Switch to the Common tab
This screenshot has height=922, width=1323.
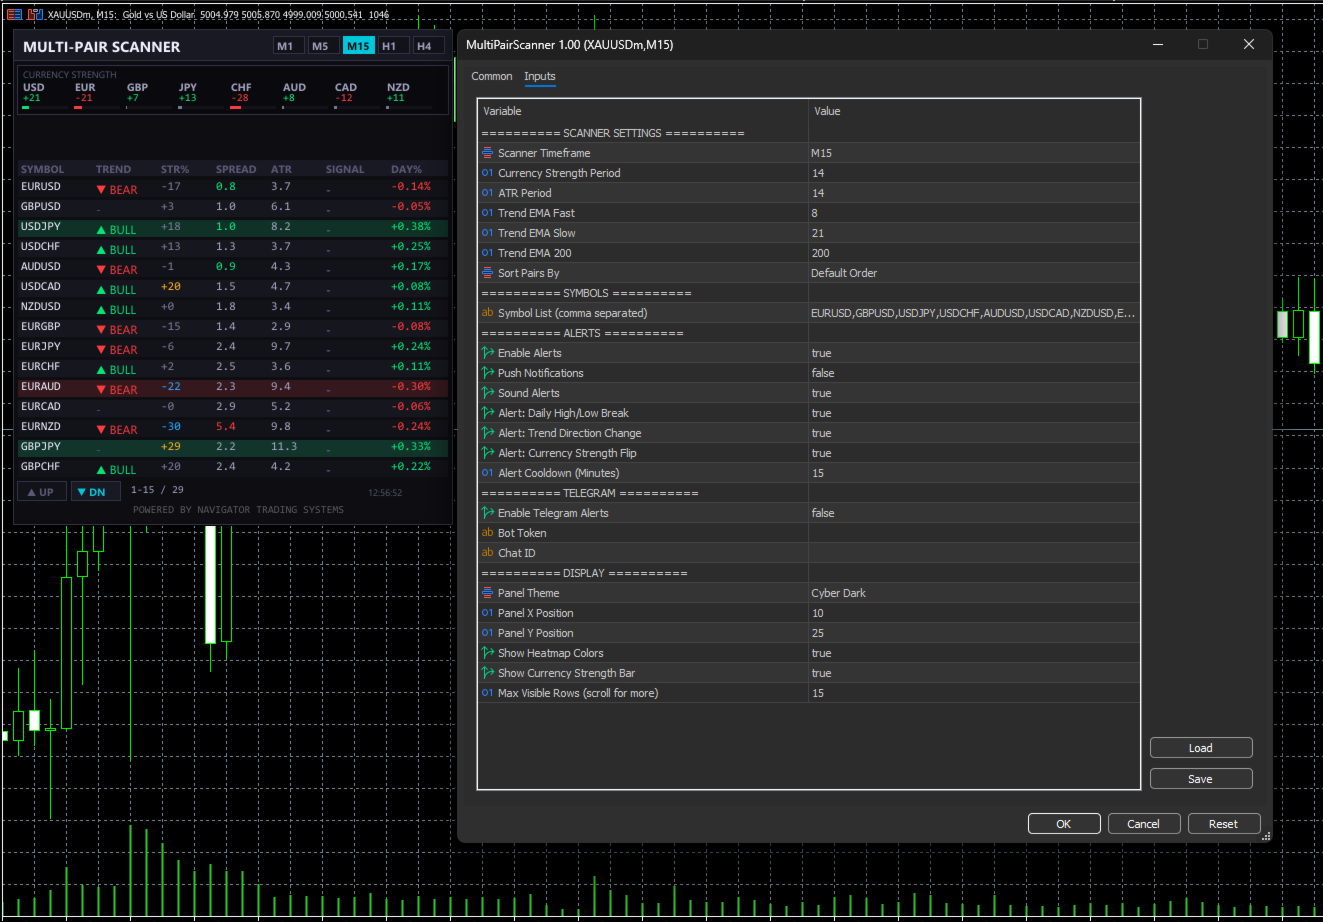[491, 76]
